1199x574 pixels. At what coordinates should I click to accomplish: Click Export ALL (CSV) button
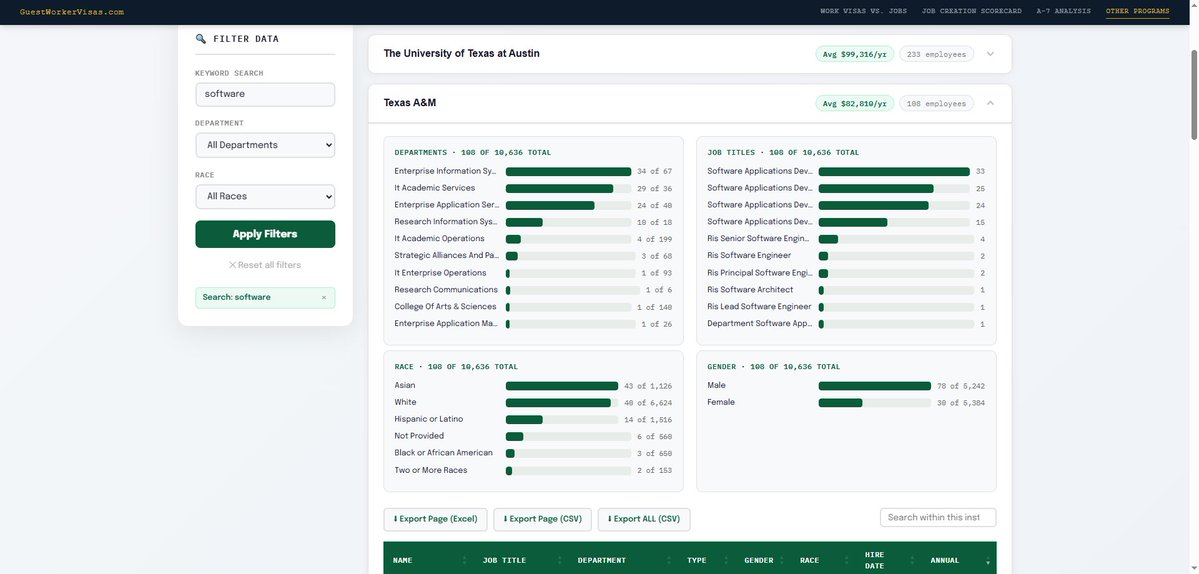point(644,519)
